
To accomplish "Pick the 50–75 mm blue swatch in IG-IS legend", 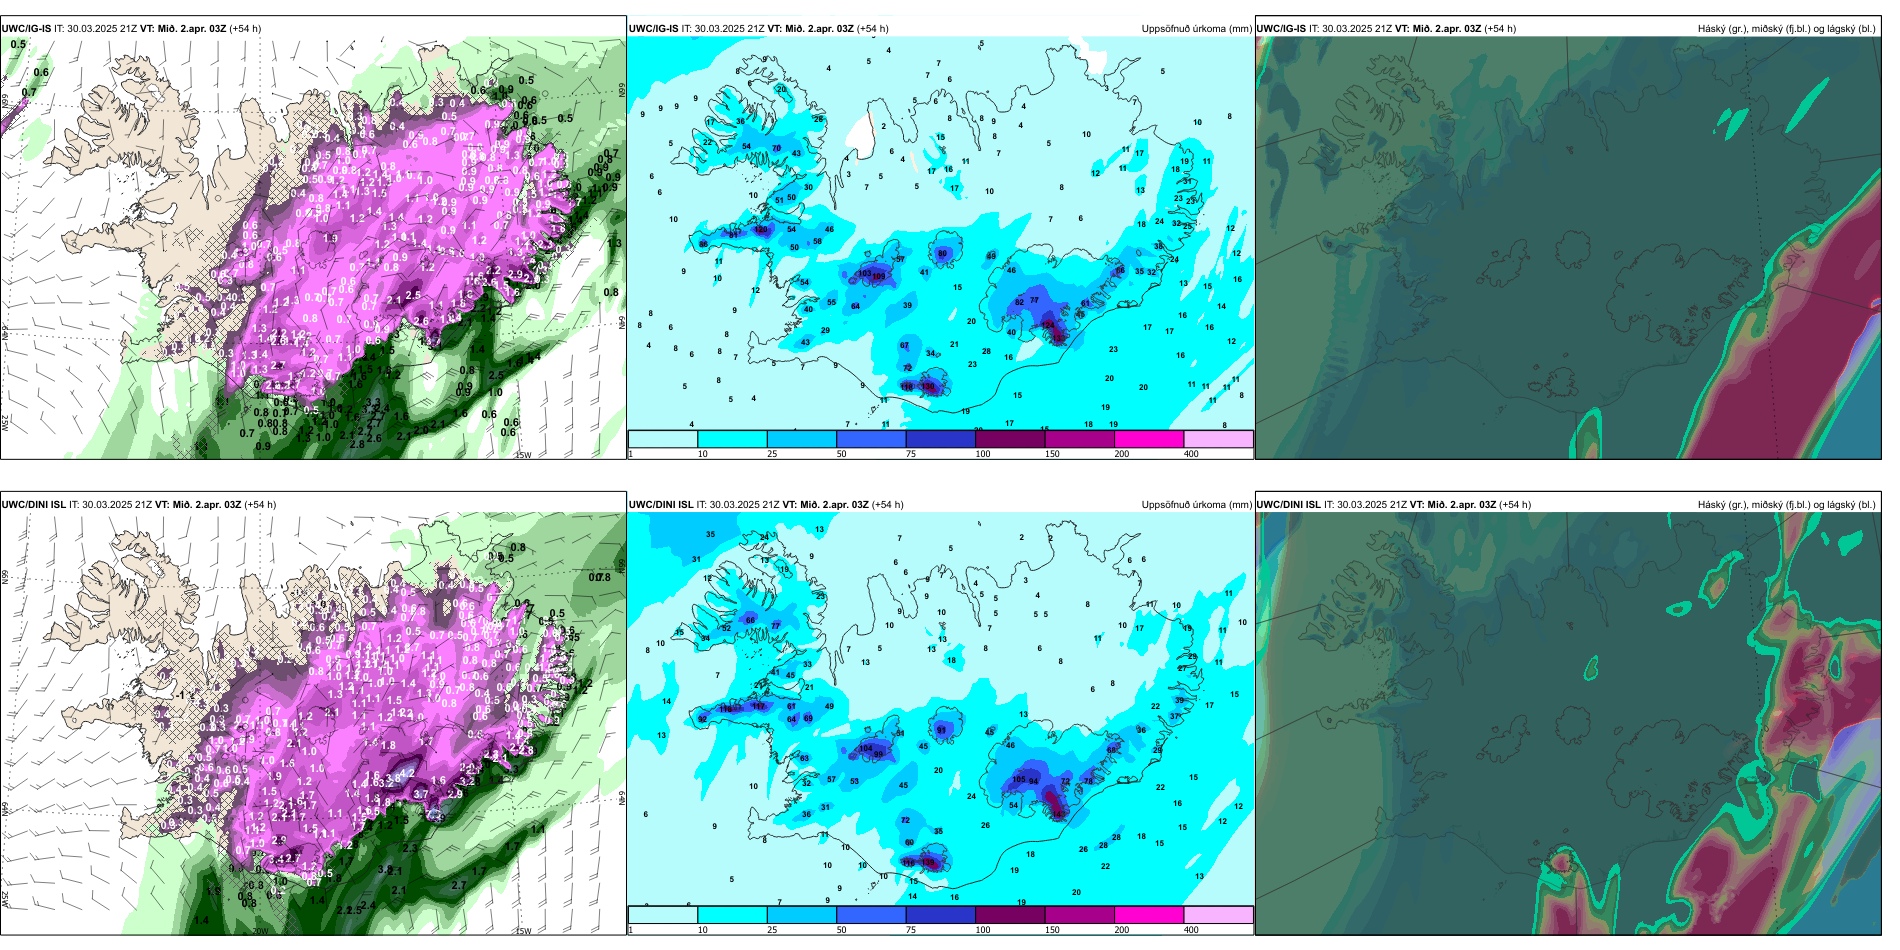I will click(x=871, y=439).
